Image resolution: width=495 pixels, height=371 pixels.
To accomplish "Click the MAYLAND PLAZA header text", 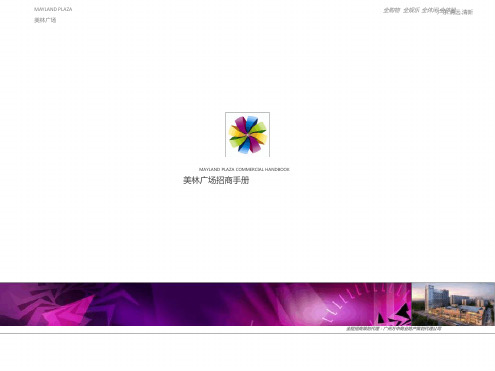I will (x=53, y=9).
